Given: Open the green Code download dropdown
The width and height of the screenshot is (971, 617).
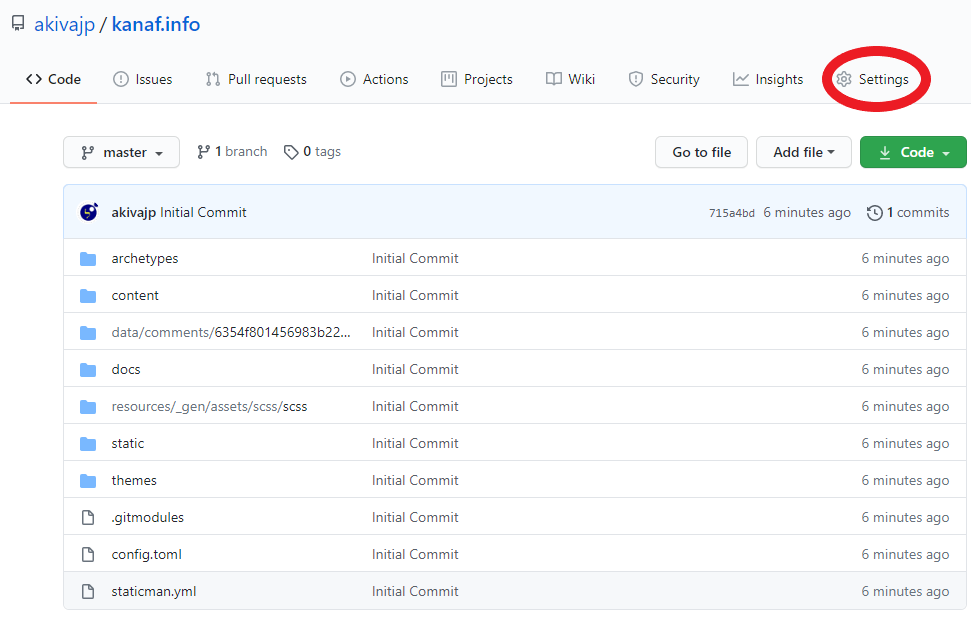Looking at the screenshot, I should (x=912, y=152).
